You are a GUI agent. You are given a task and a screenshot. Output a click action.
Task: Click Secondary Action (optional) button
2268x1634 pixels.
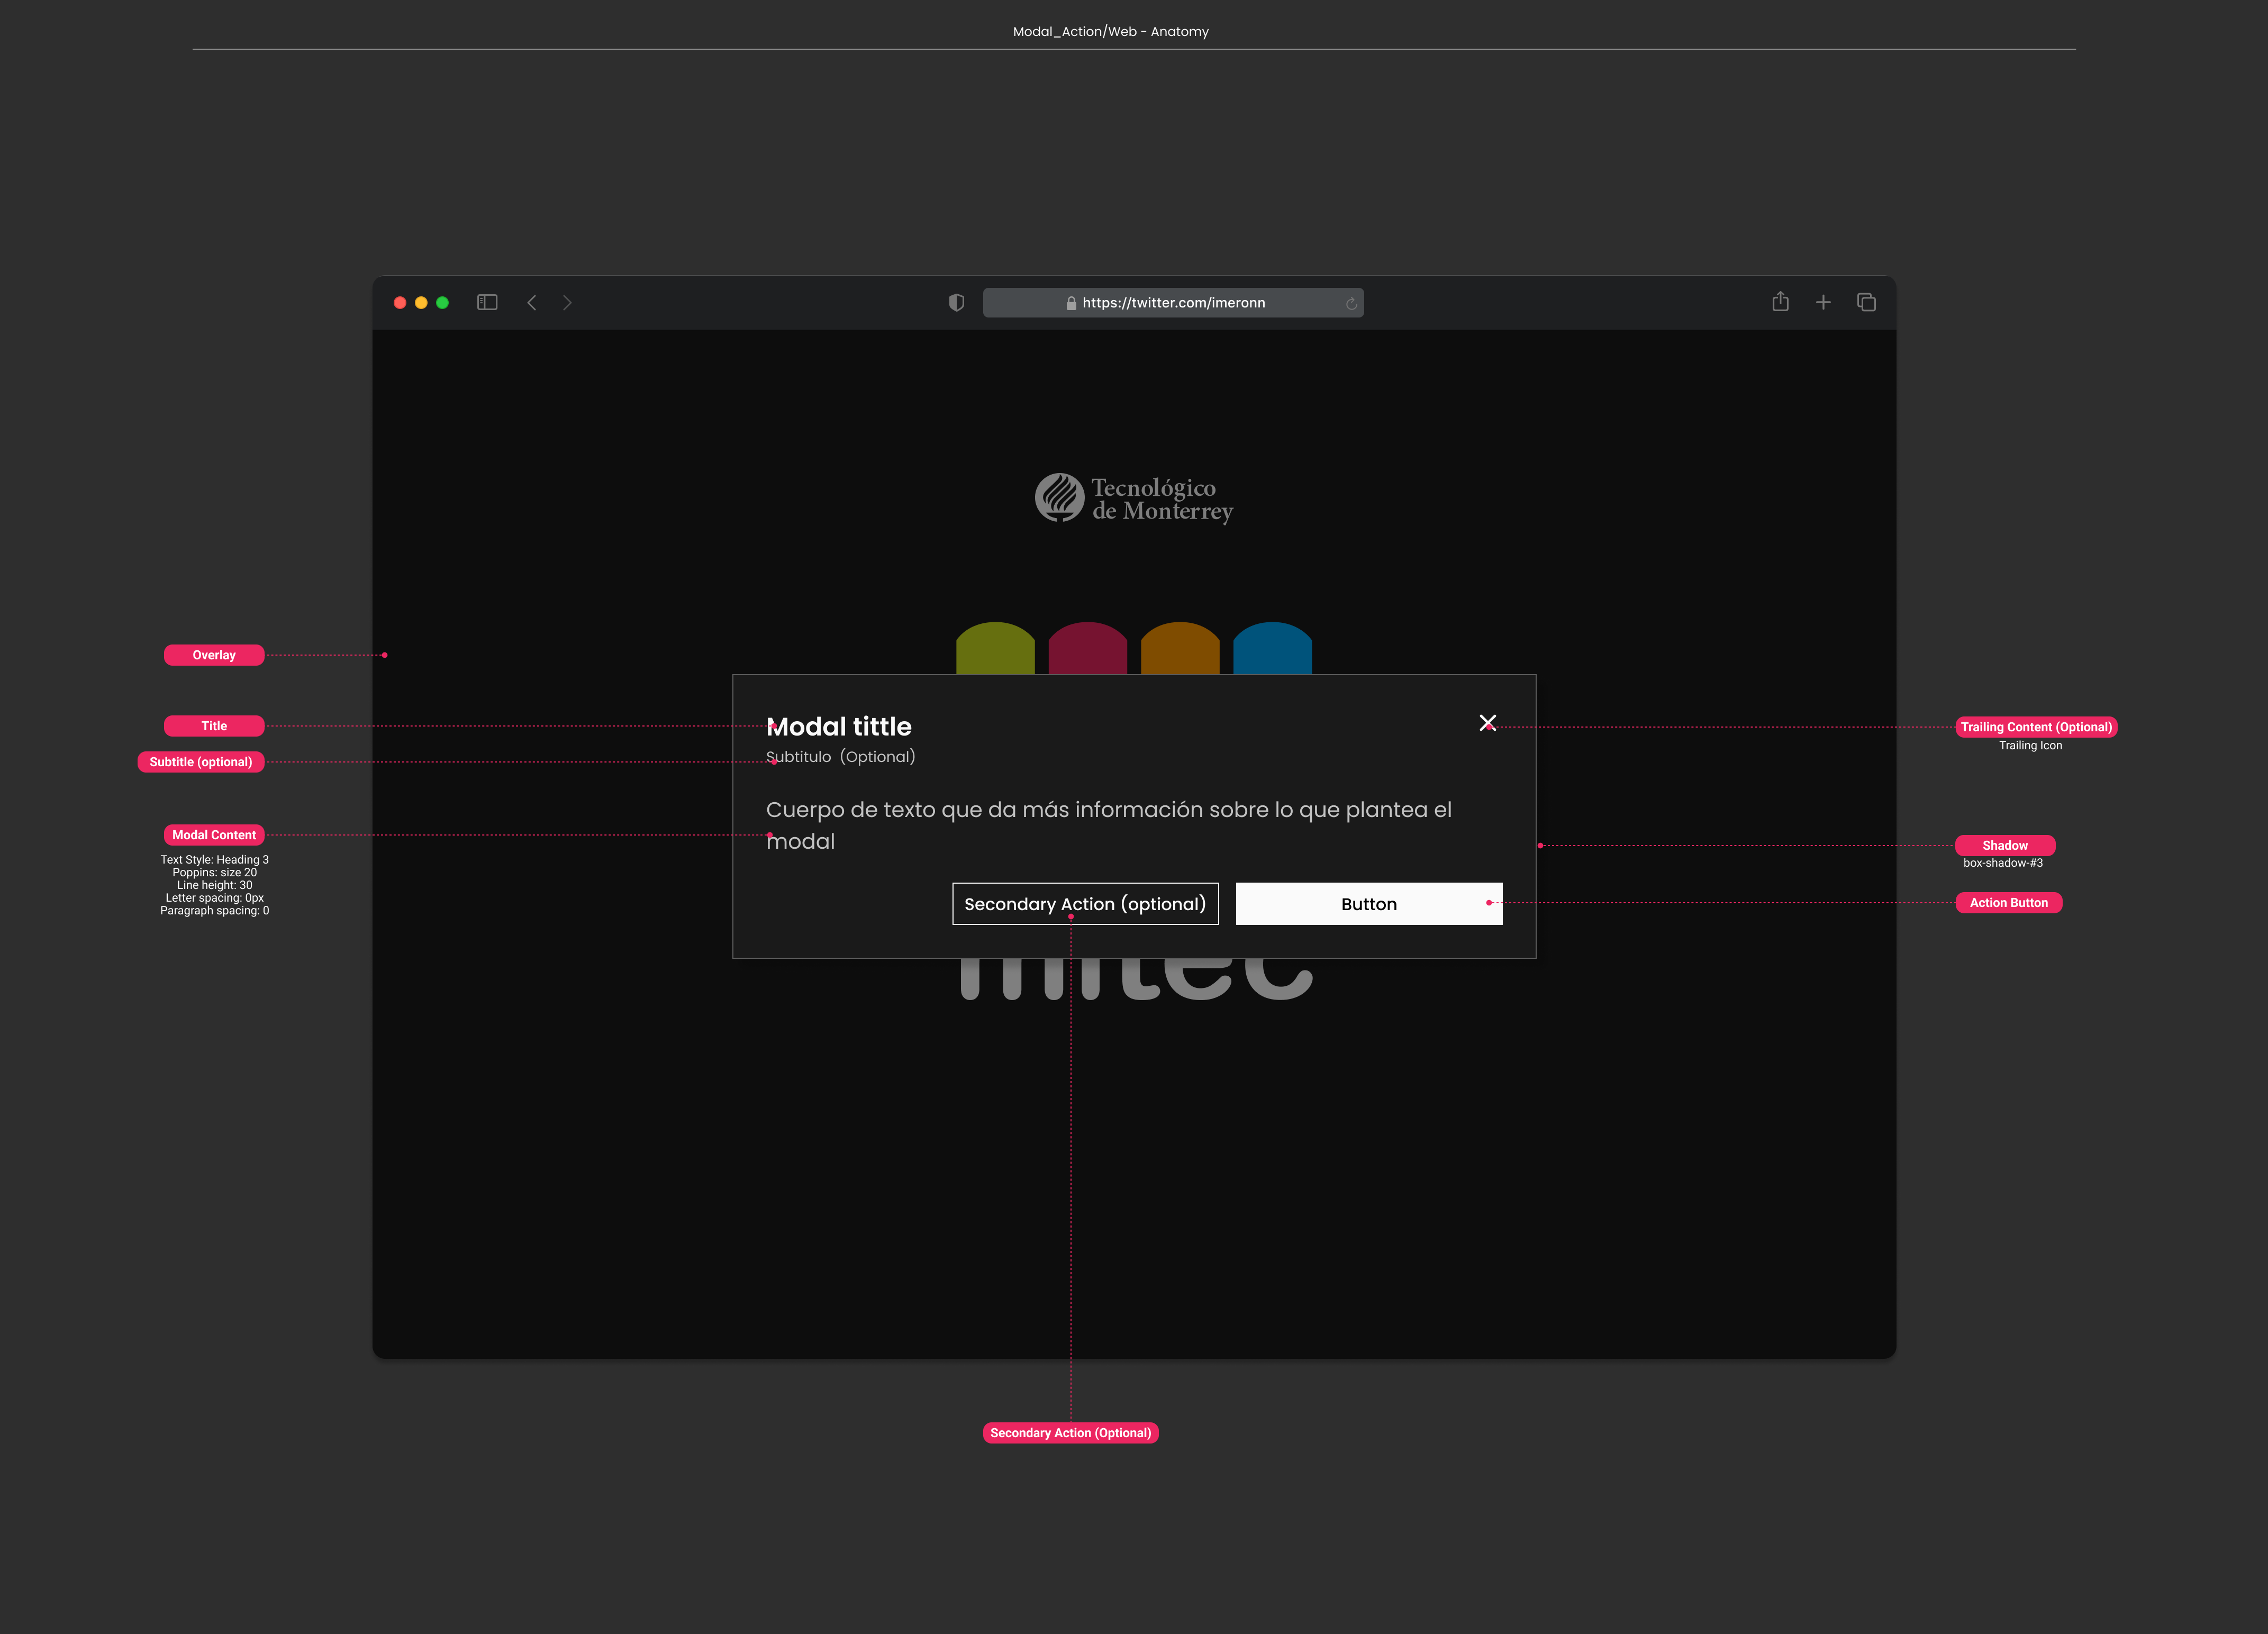1085,904
